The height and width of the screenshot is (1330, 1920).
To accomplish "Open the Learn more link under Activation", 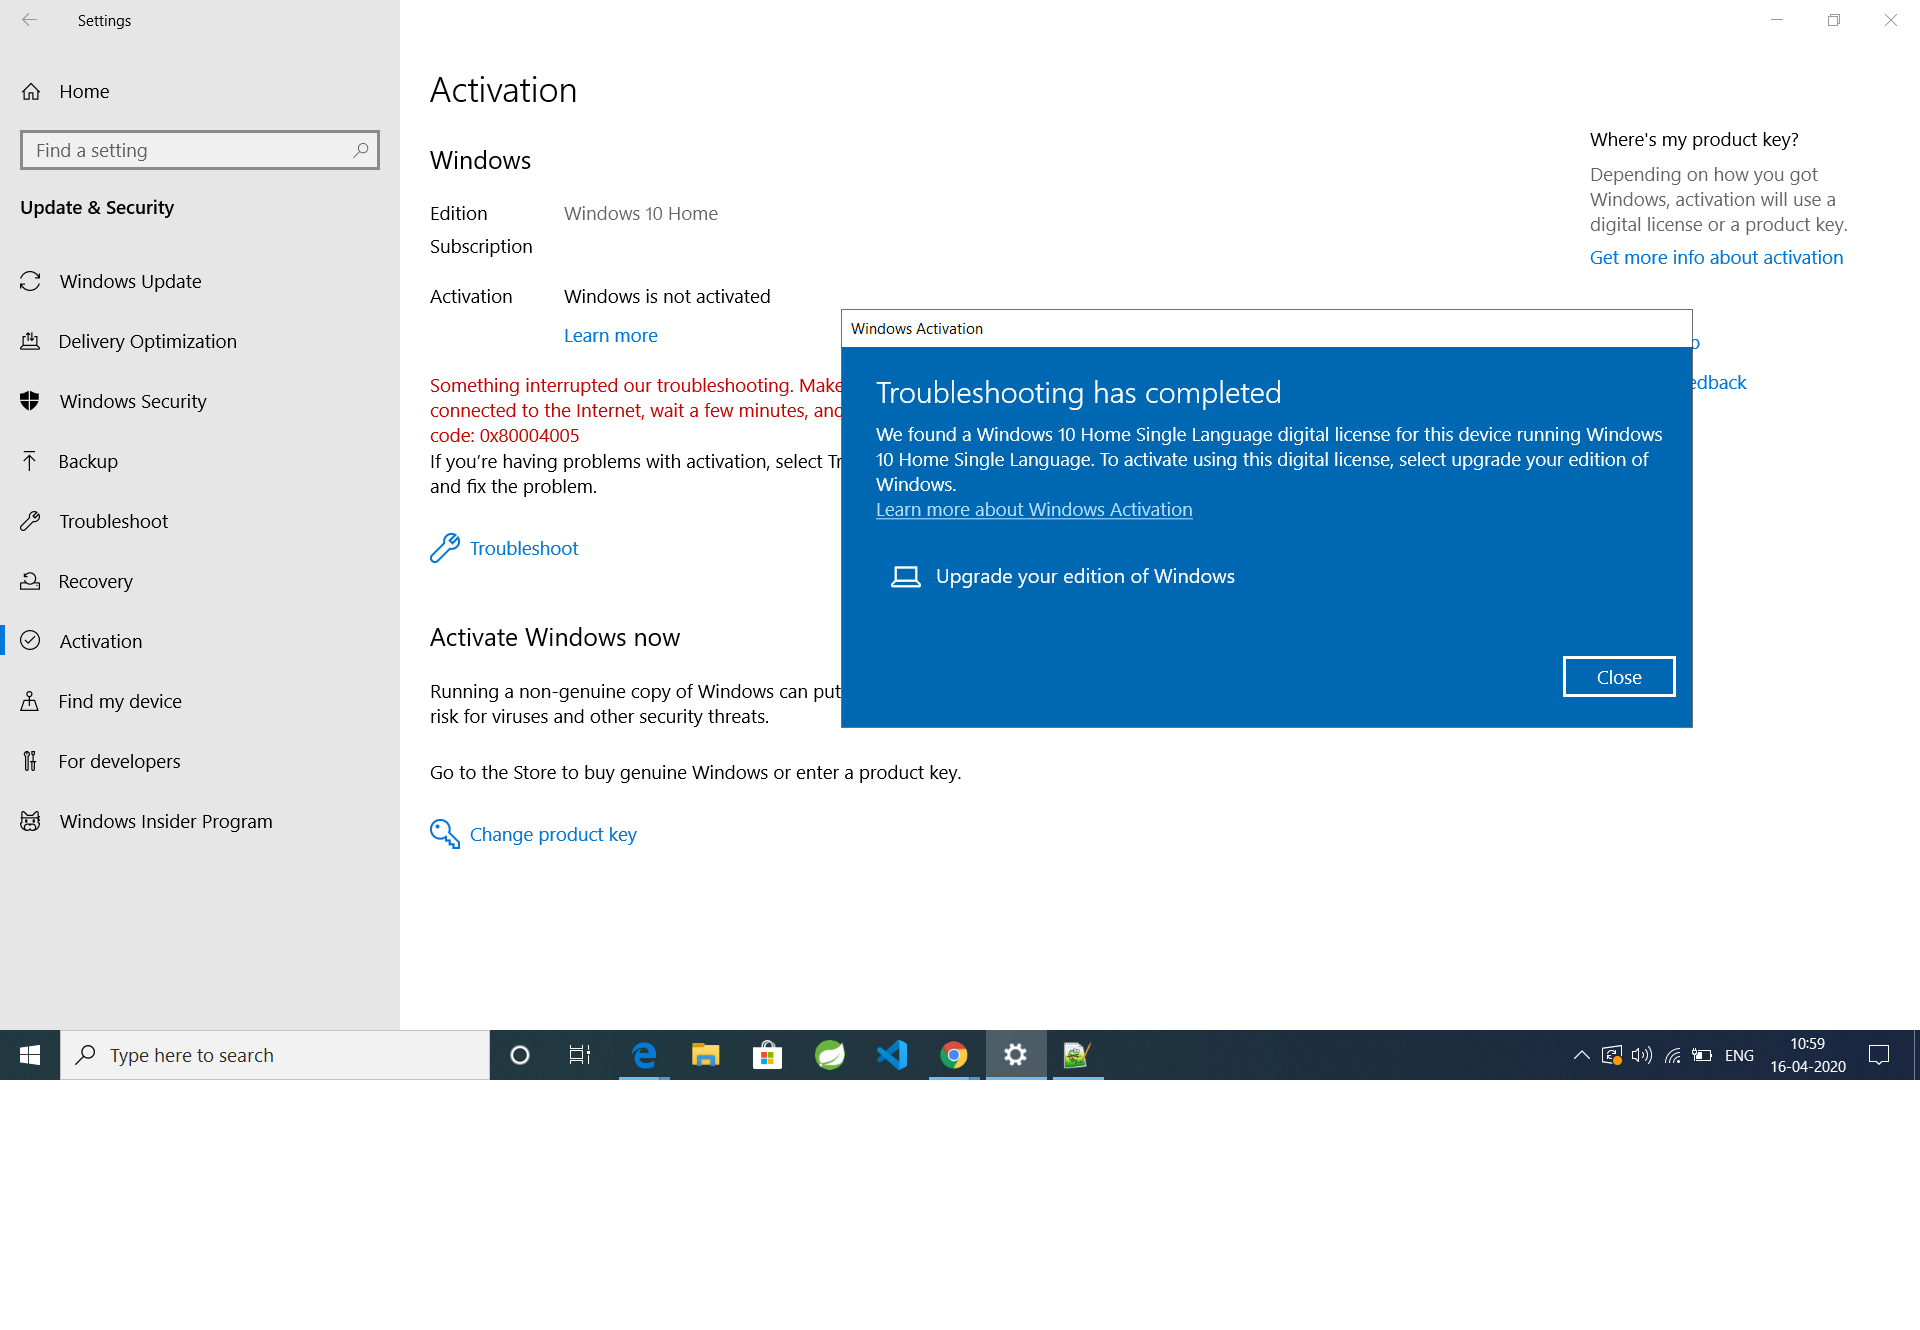I will 610,335.
